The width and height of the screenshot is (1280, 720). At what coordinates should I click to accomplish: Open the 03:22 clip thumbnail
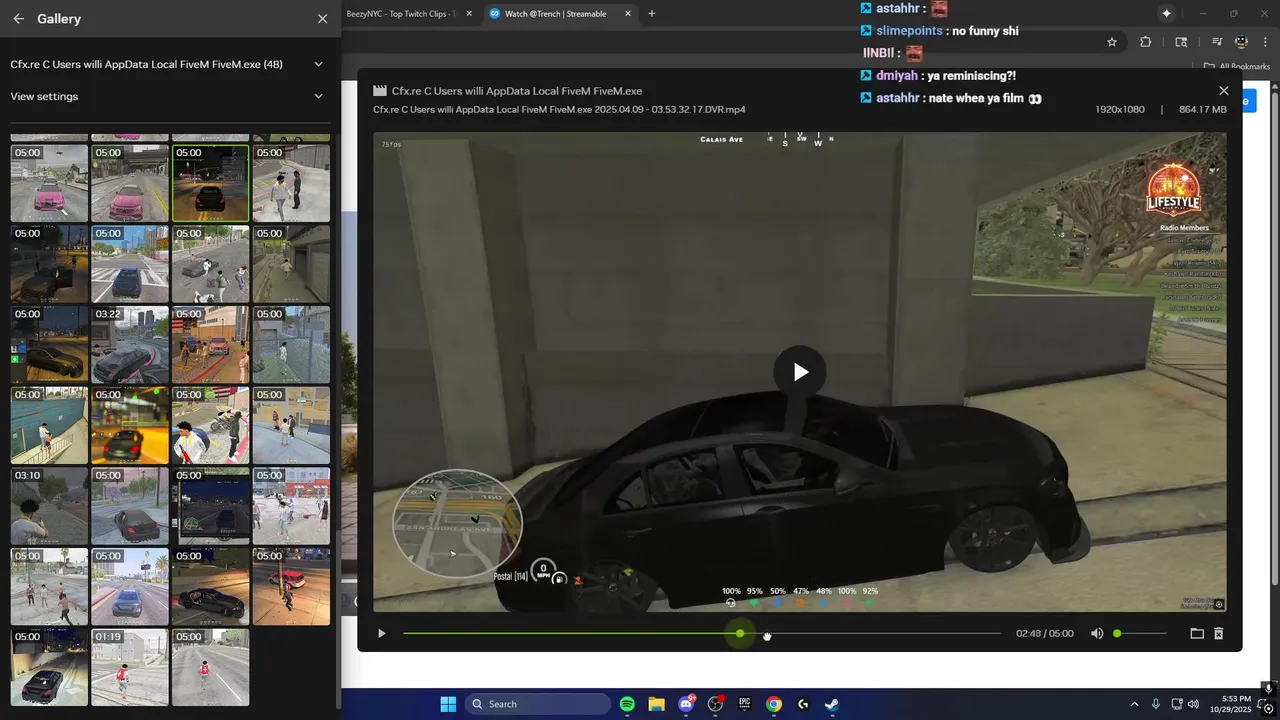coord(130,345)
